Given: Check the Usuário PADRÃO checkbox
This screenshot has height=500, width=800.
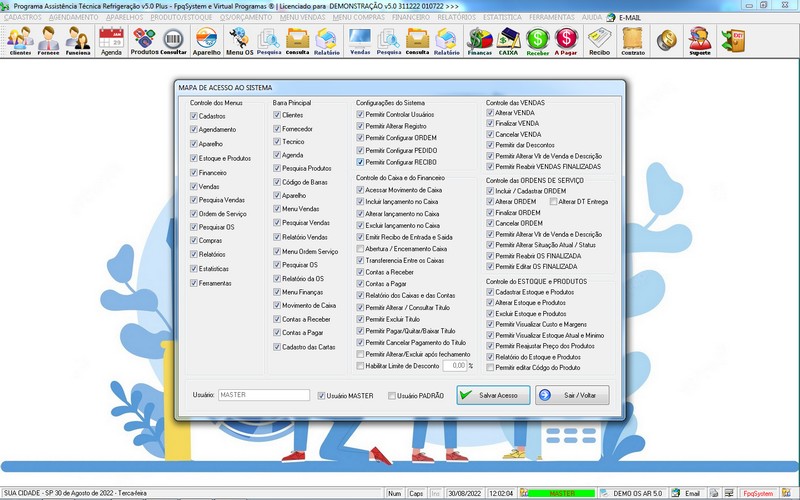Looking at the screenshot, I should [392, 396].
